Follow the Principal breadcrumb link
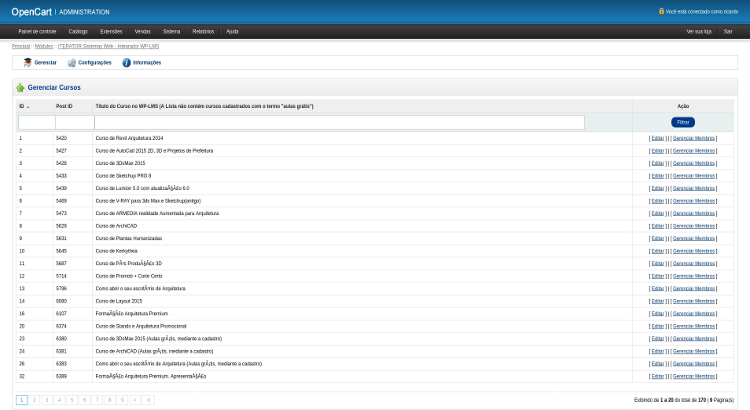Image resolution: width=750 pixels, height=410 pixels. pyautogui.click(x=21, y=46)
